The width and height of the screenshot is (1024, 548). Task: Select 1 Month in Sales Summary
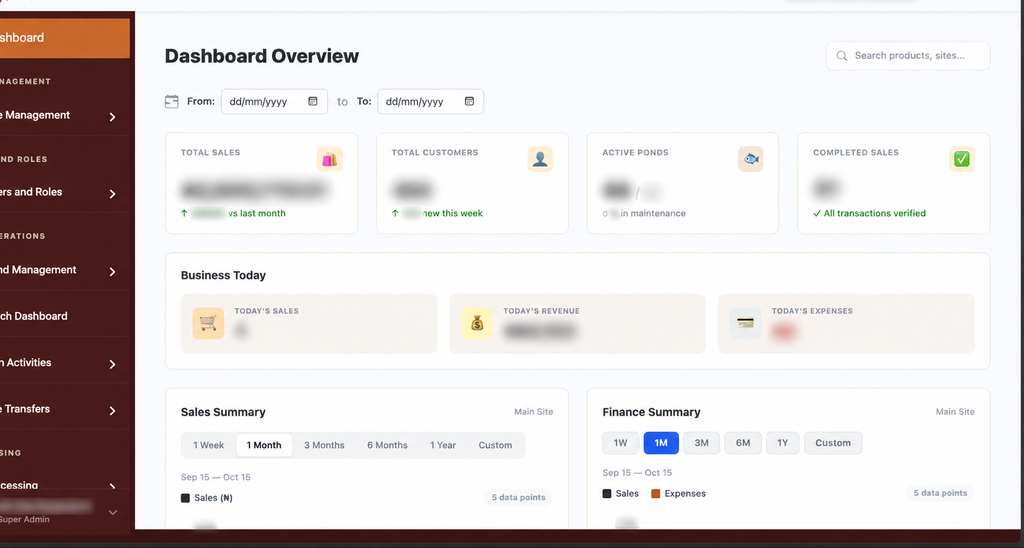[x=264, y=445]
